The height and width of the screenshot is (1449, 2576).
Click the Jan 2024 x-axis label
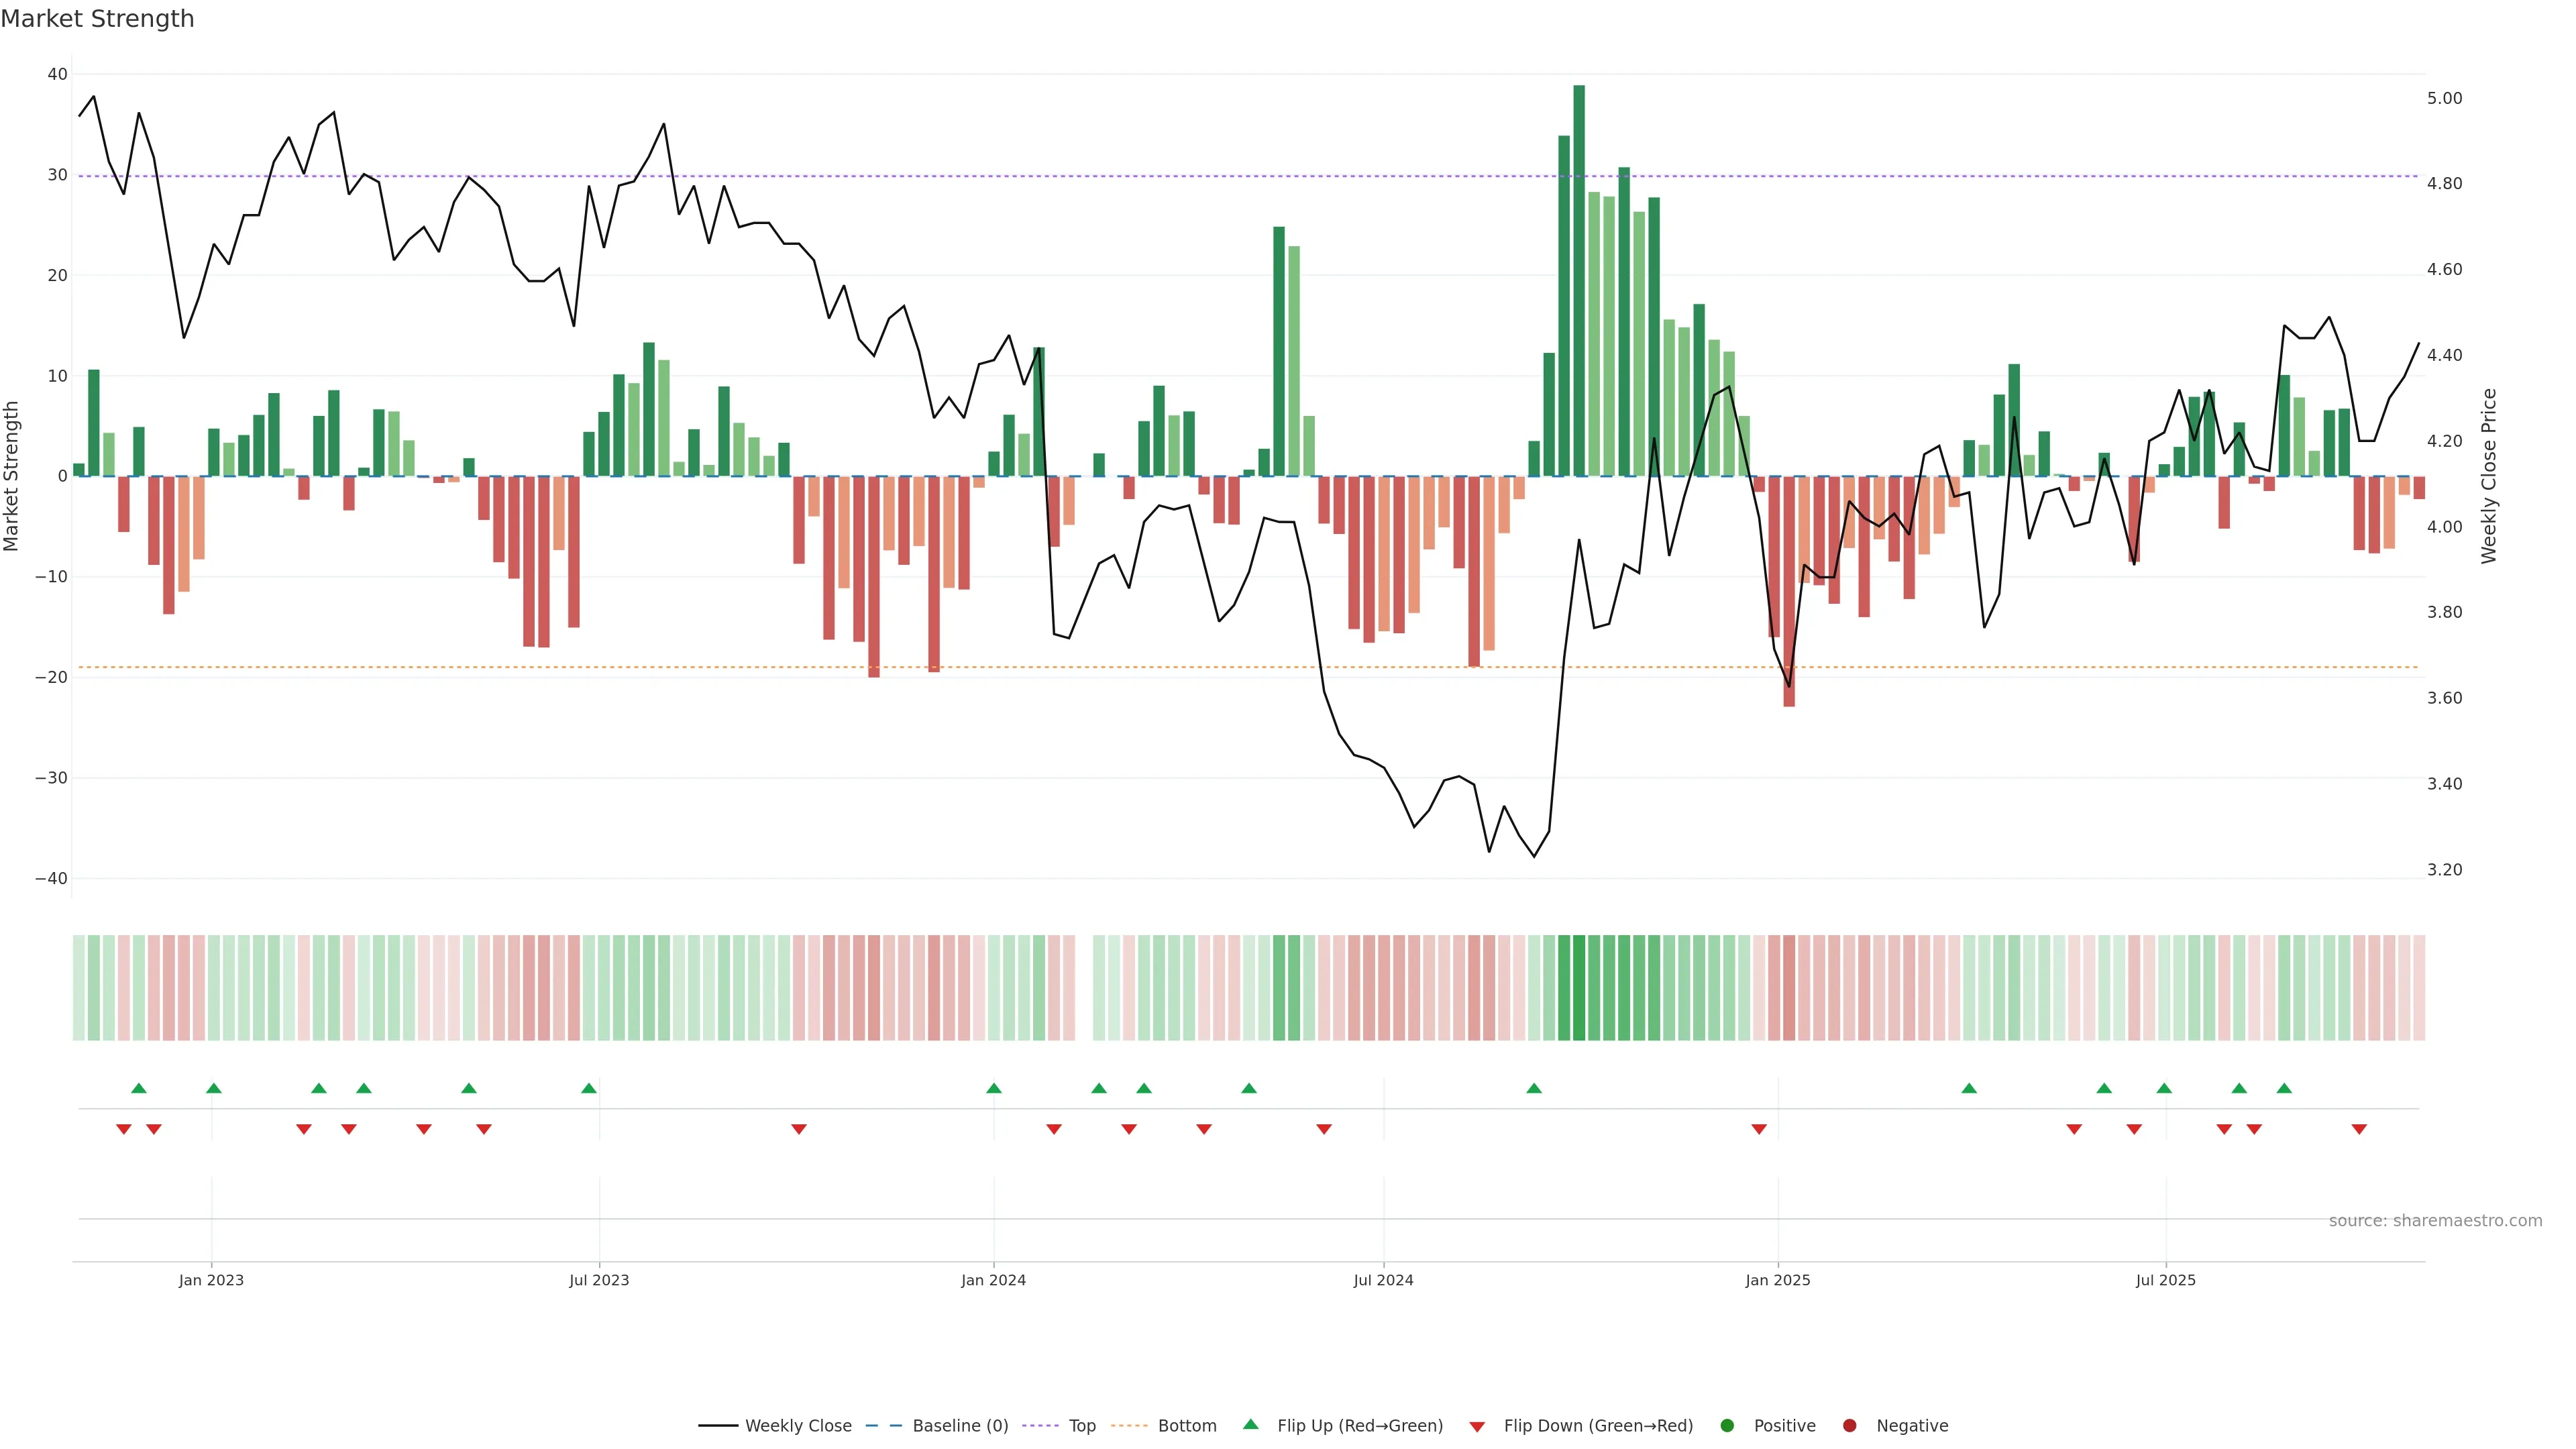coord(993,1280)
